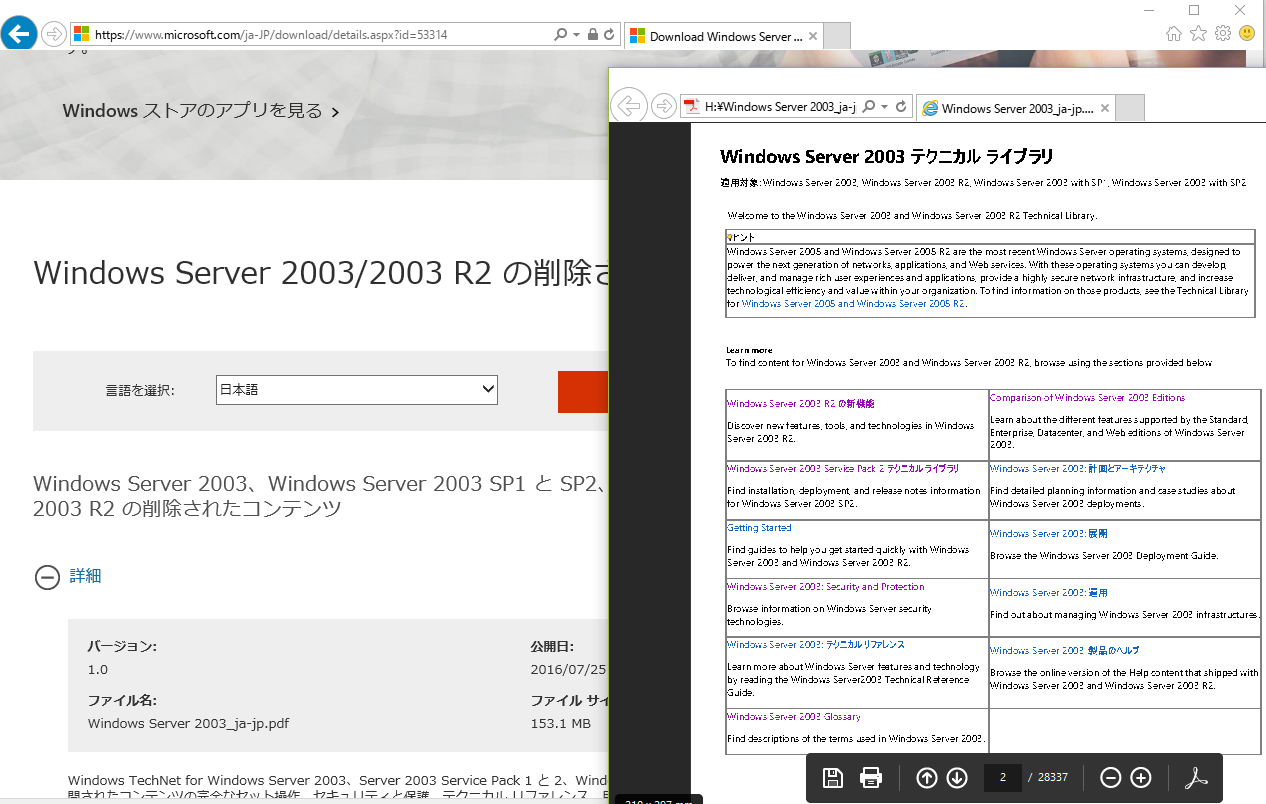Open Windows Server 2003: テクニカルリファレンス link
Image resolution: width=1266 pixels, height=804 pixels.
[816, 645]
